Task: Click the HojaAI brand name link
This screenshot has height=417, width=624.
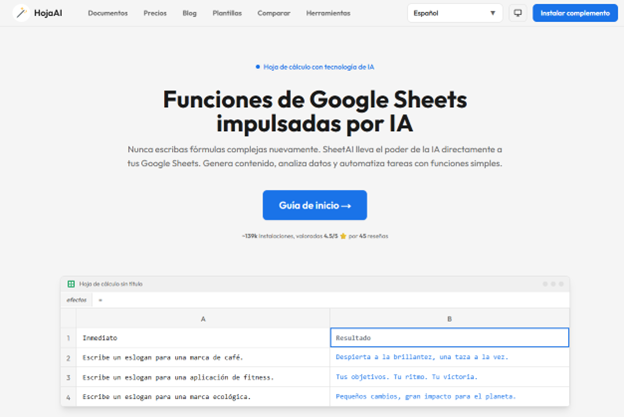Action: coord(48,13)
